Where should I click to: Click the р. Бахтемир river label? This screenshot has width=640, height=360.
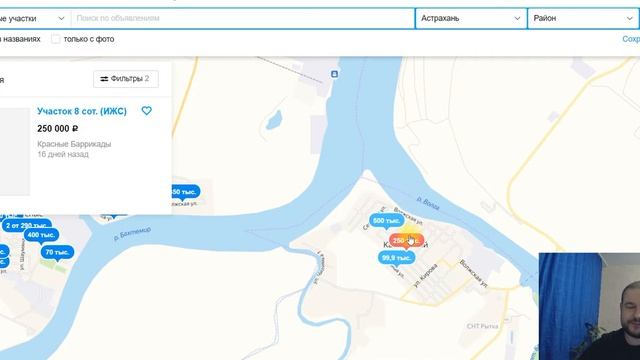[x=132, y=233]
